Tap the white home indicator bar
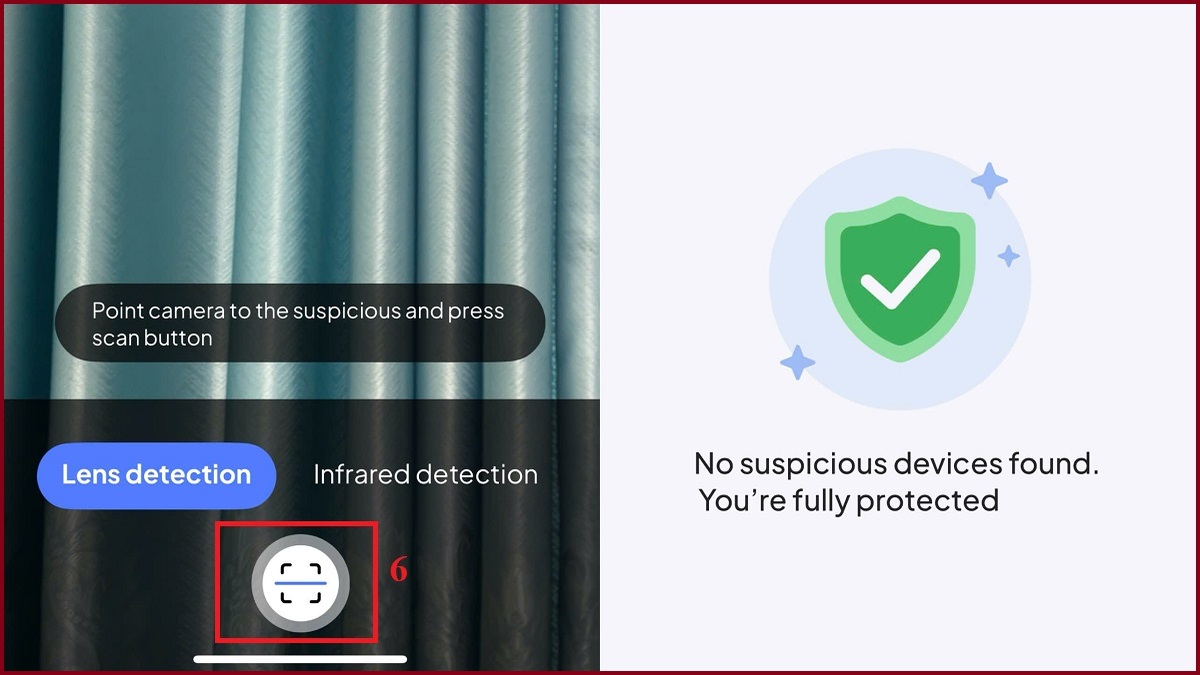The height and width of the screenshot is (675, 1200). coord(300,659)
